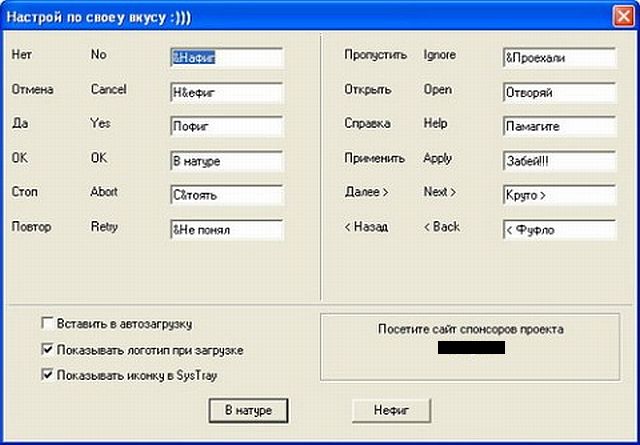Uncheck 'Показывать логотип при загрузке'
This screenshot has width=640, height=445.
pyautogui.click(x=47, y=350)
